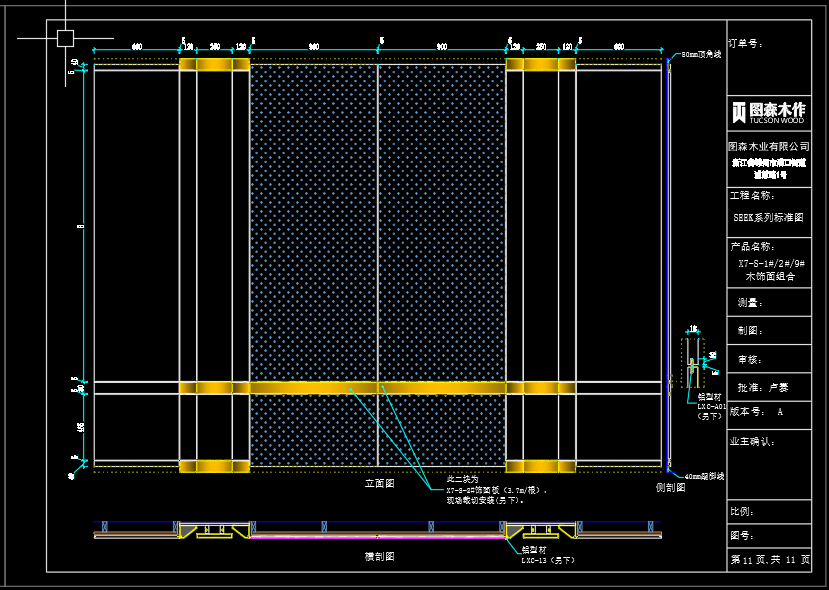The image size is (829, 590).
Task: Click the Tucson Wood logo in title block
Action: pos(768,112)
